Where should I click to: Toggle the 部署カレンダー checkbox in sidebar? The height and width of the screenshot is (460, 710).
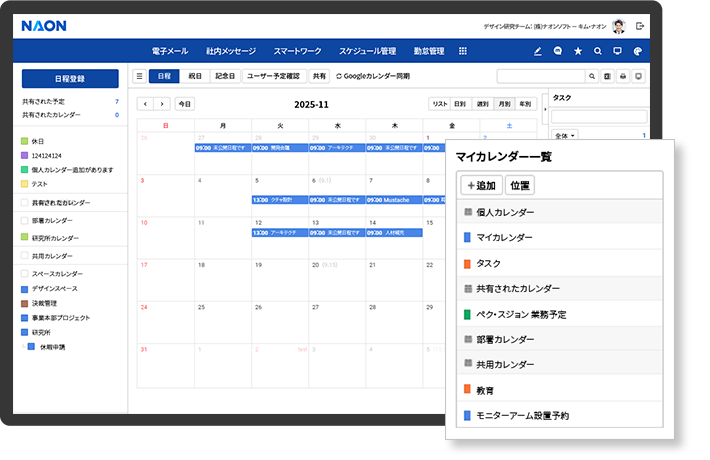click(25, 220)
